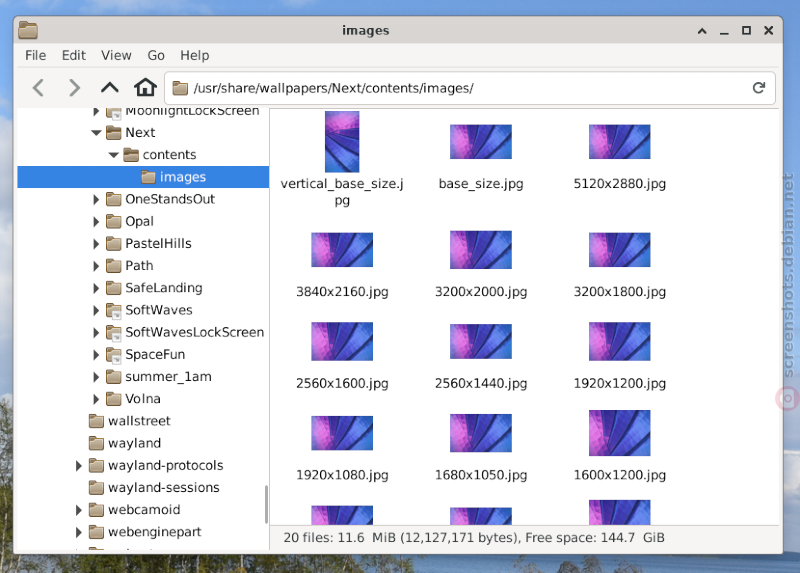Click the Next folder icon in the tree
The height and width of the screenshot is (573, 800).
coord(113,133)
